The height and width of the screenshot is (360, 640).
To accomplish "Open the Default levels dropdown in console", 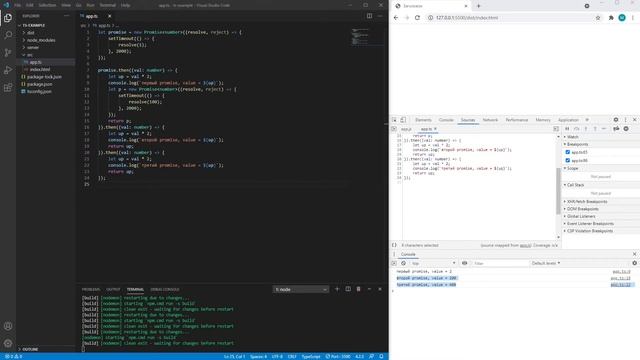I will point(546,263).
